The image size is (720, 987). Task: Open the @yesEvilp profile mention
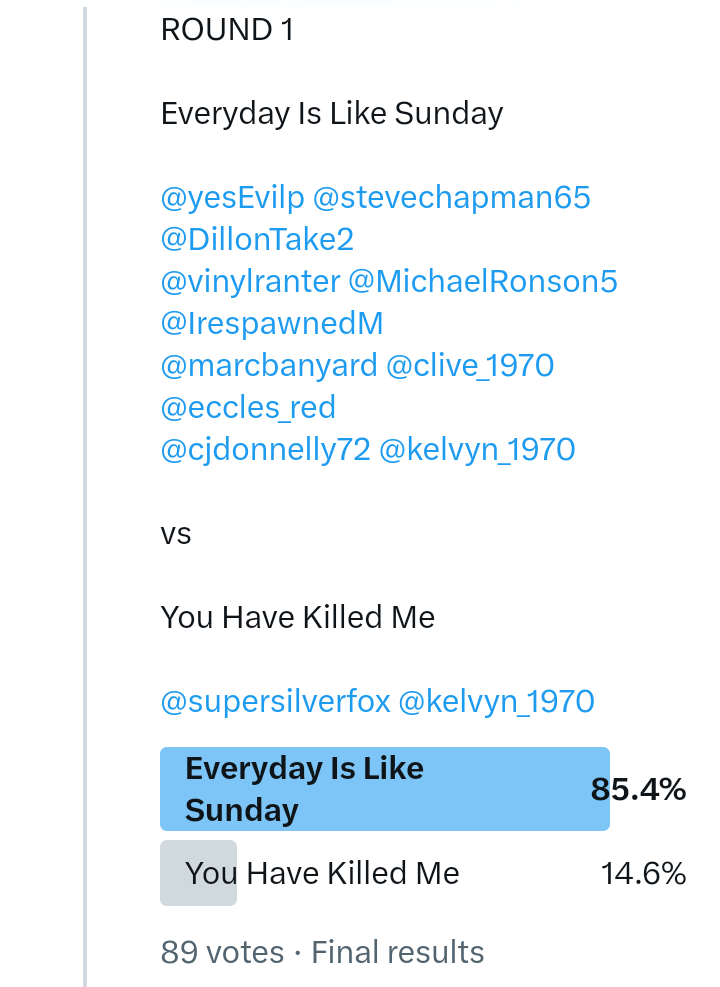click(232, 198)
